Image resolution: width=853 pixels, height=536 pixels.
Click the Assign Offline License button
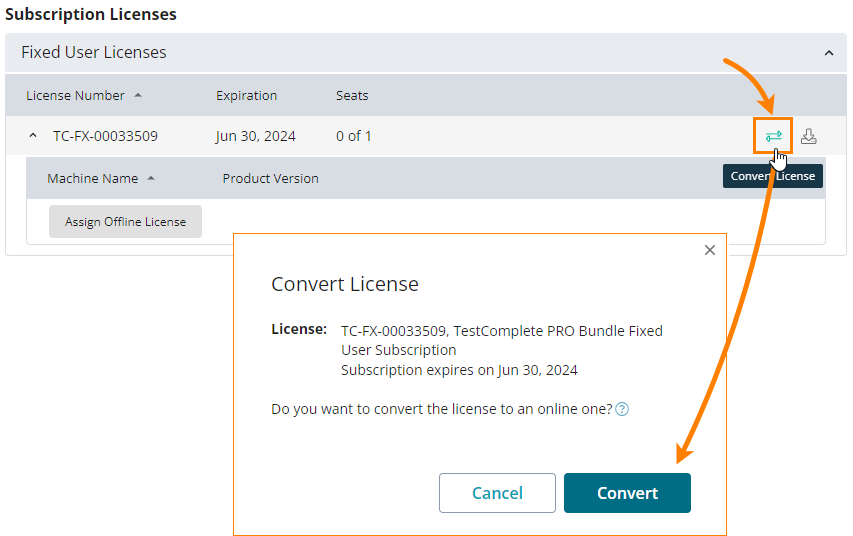point(125,221)
